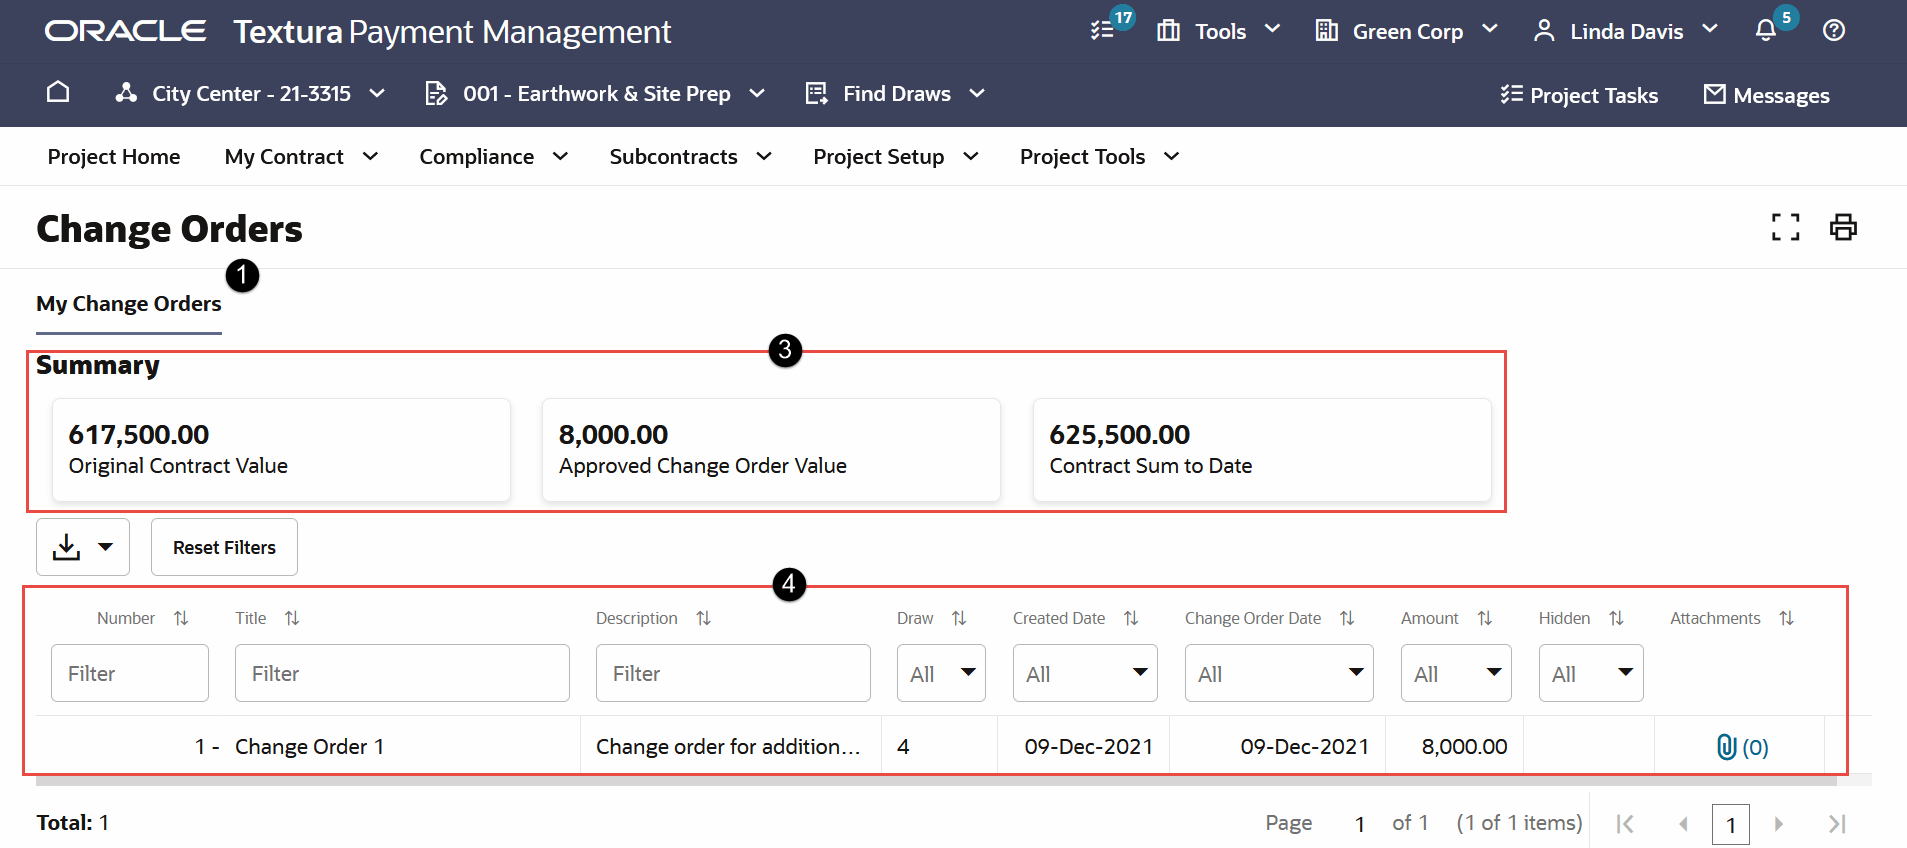Open the download export menu
The width and height of the screenshot is (1907, 848).
[83, 547]
